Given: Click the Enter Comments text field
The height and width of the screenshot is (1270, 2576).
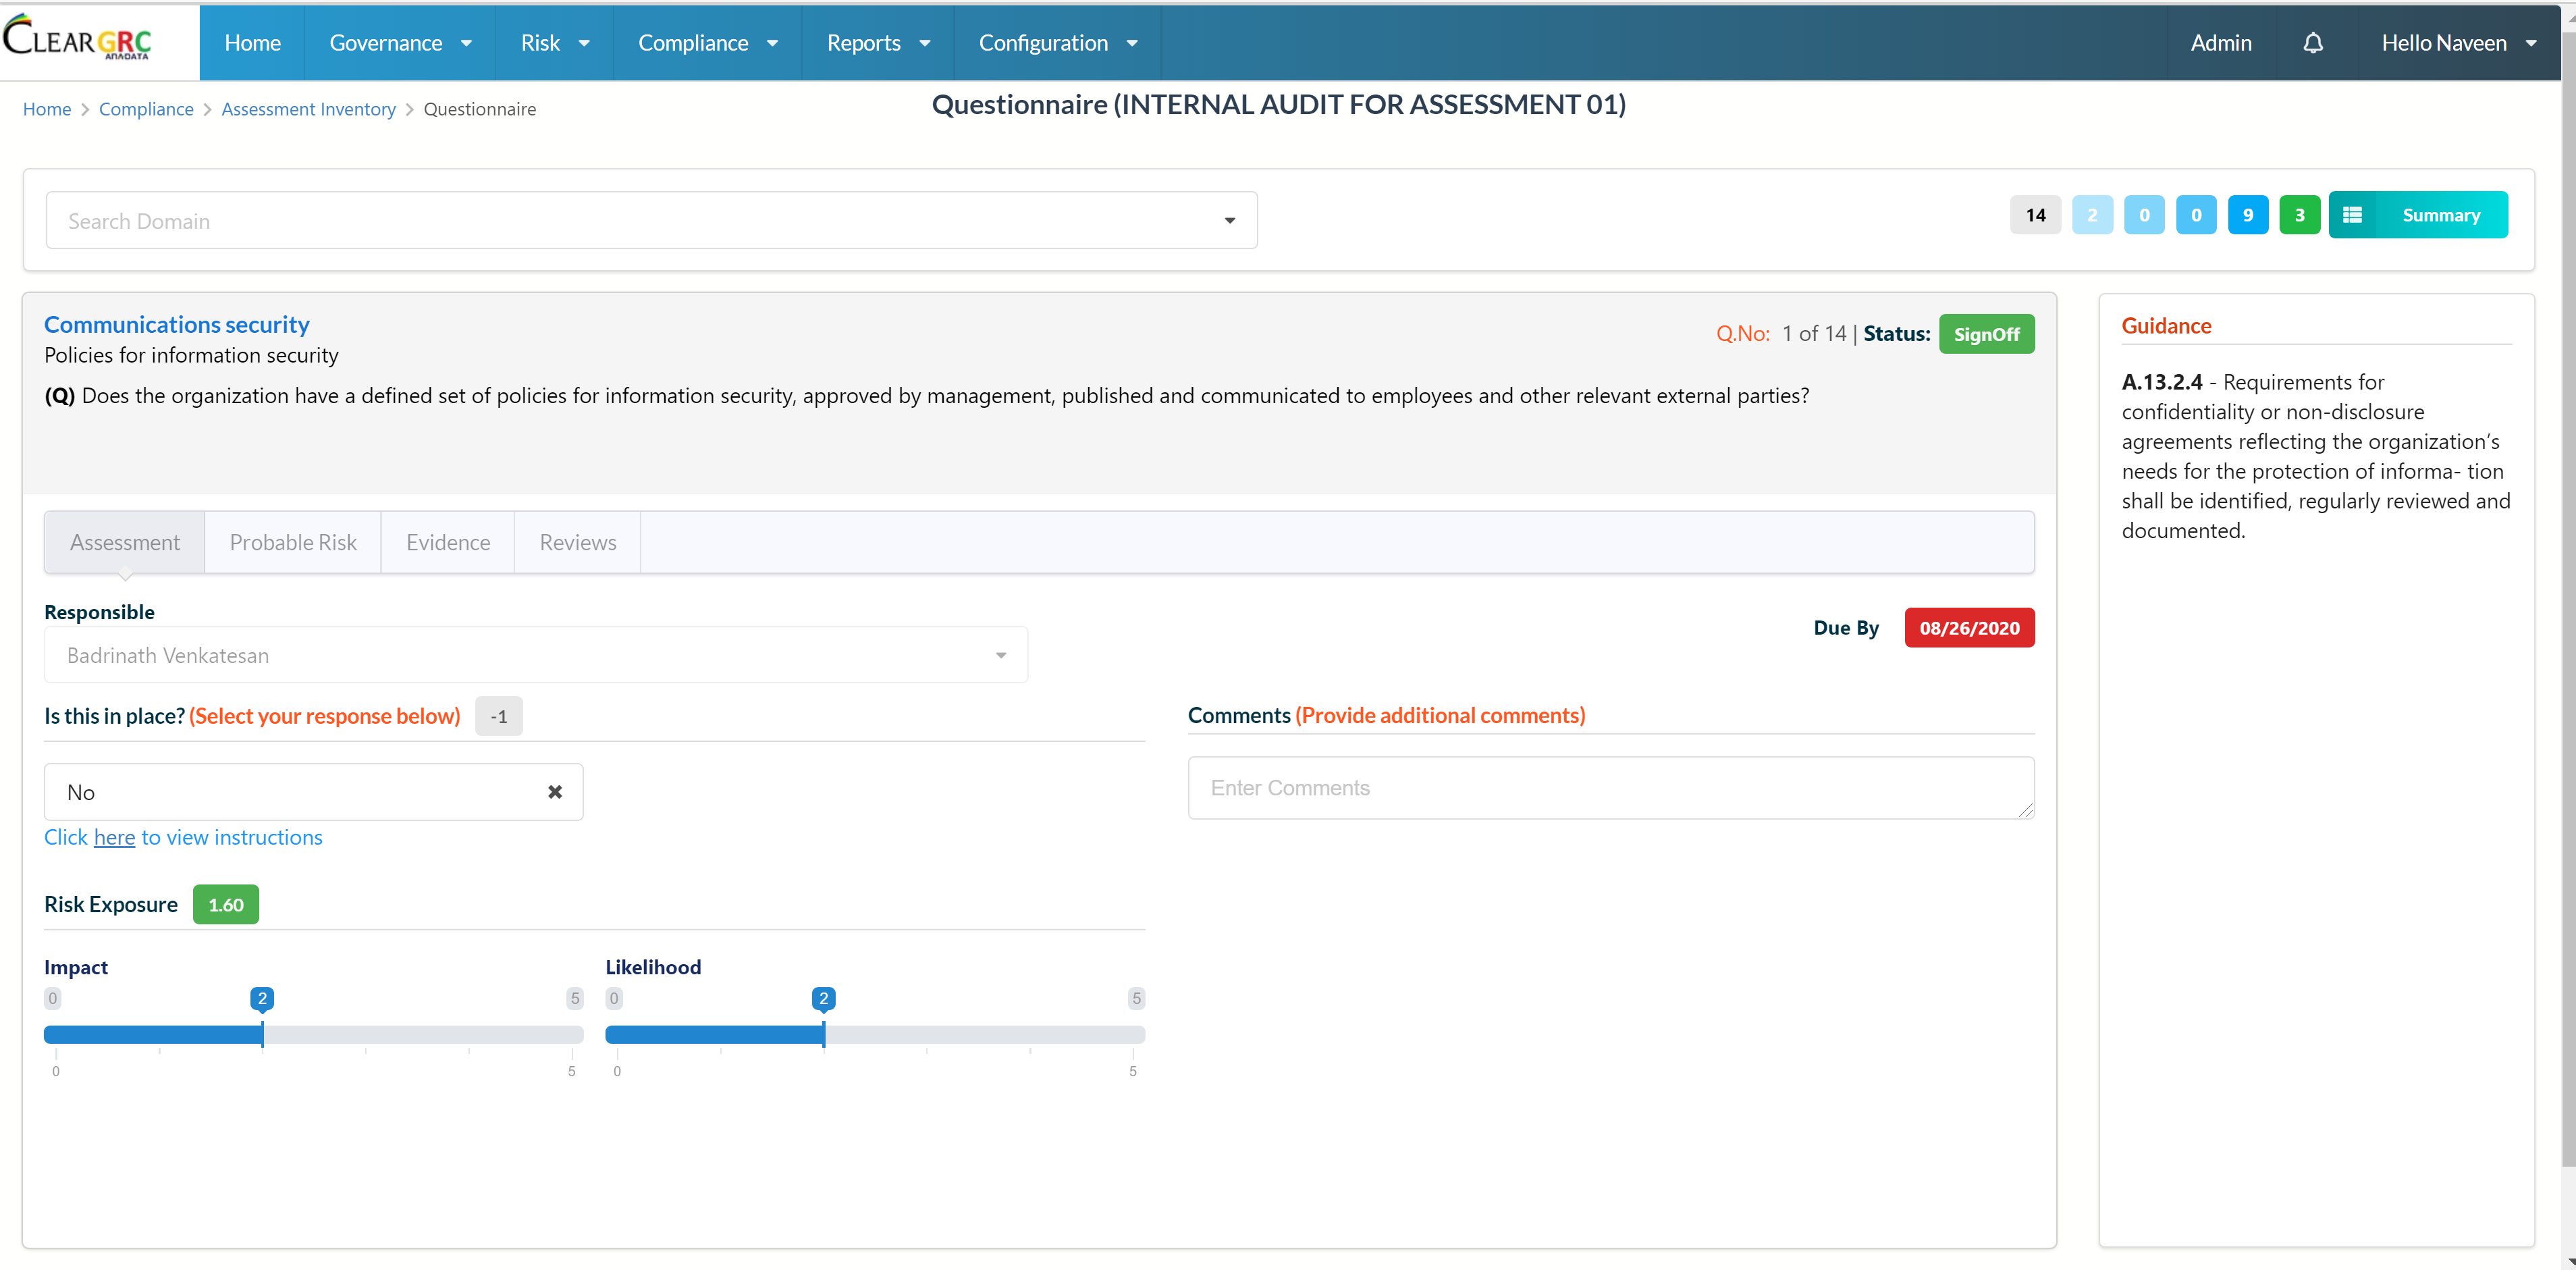Looking at the screenshot, I should tap(1610, 788).
